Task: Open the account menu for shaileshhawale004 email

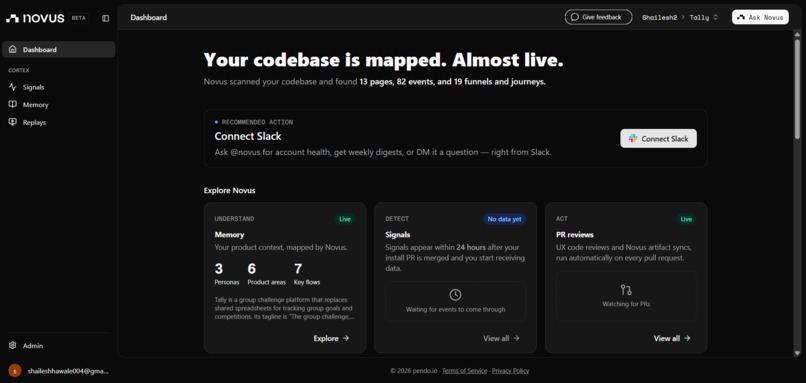Action: [59, 371]
